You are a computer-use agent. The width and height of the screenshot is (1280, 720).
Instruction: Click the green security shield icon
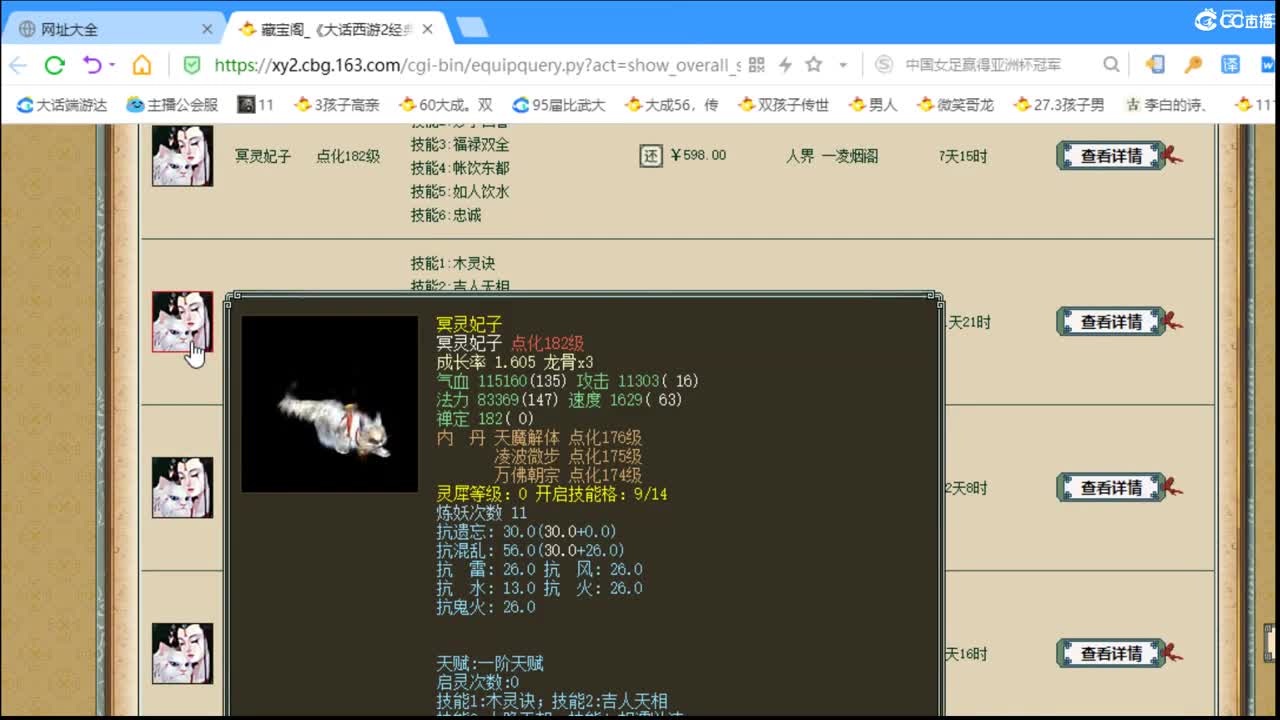pyautogui.click(x=192, y=65)
